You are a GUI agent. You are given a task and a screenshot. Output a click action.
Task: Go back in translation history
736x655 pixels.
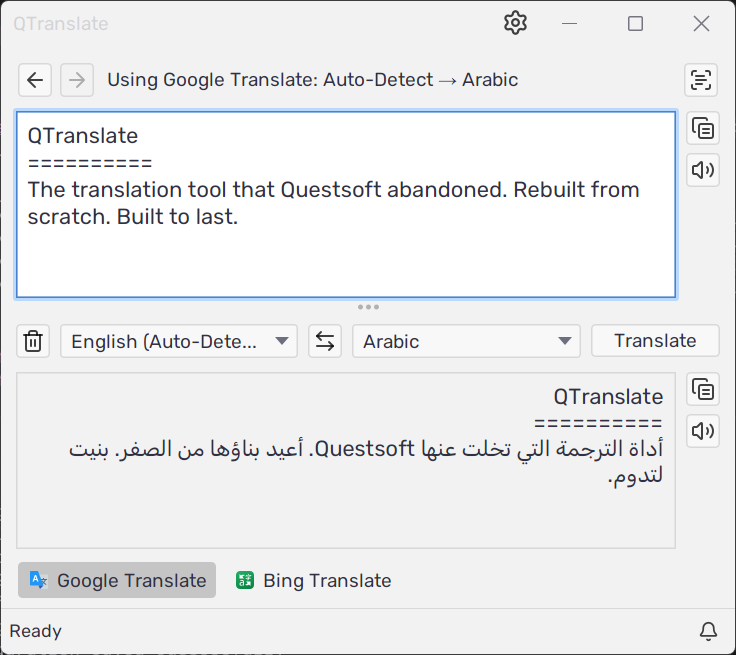click(x=35, y=80)
